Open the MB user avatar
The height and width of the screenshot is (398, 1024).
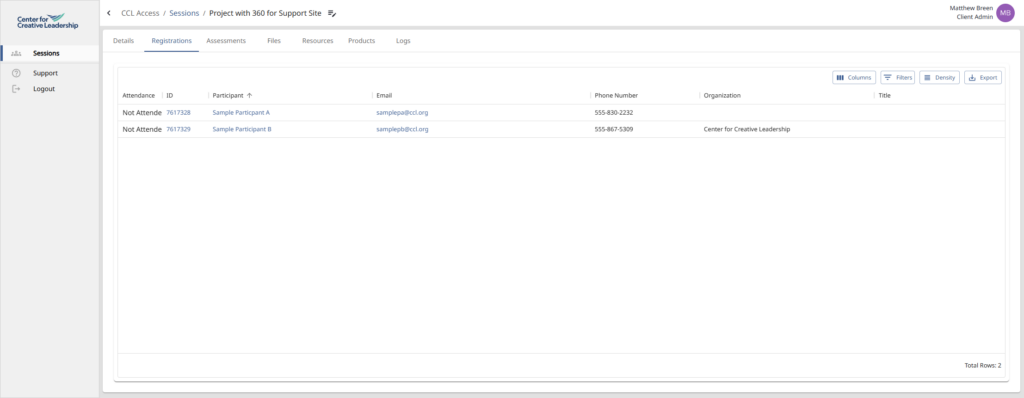[x=1005, y=12]
